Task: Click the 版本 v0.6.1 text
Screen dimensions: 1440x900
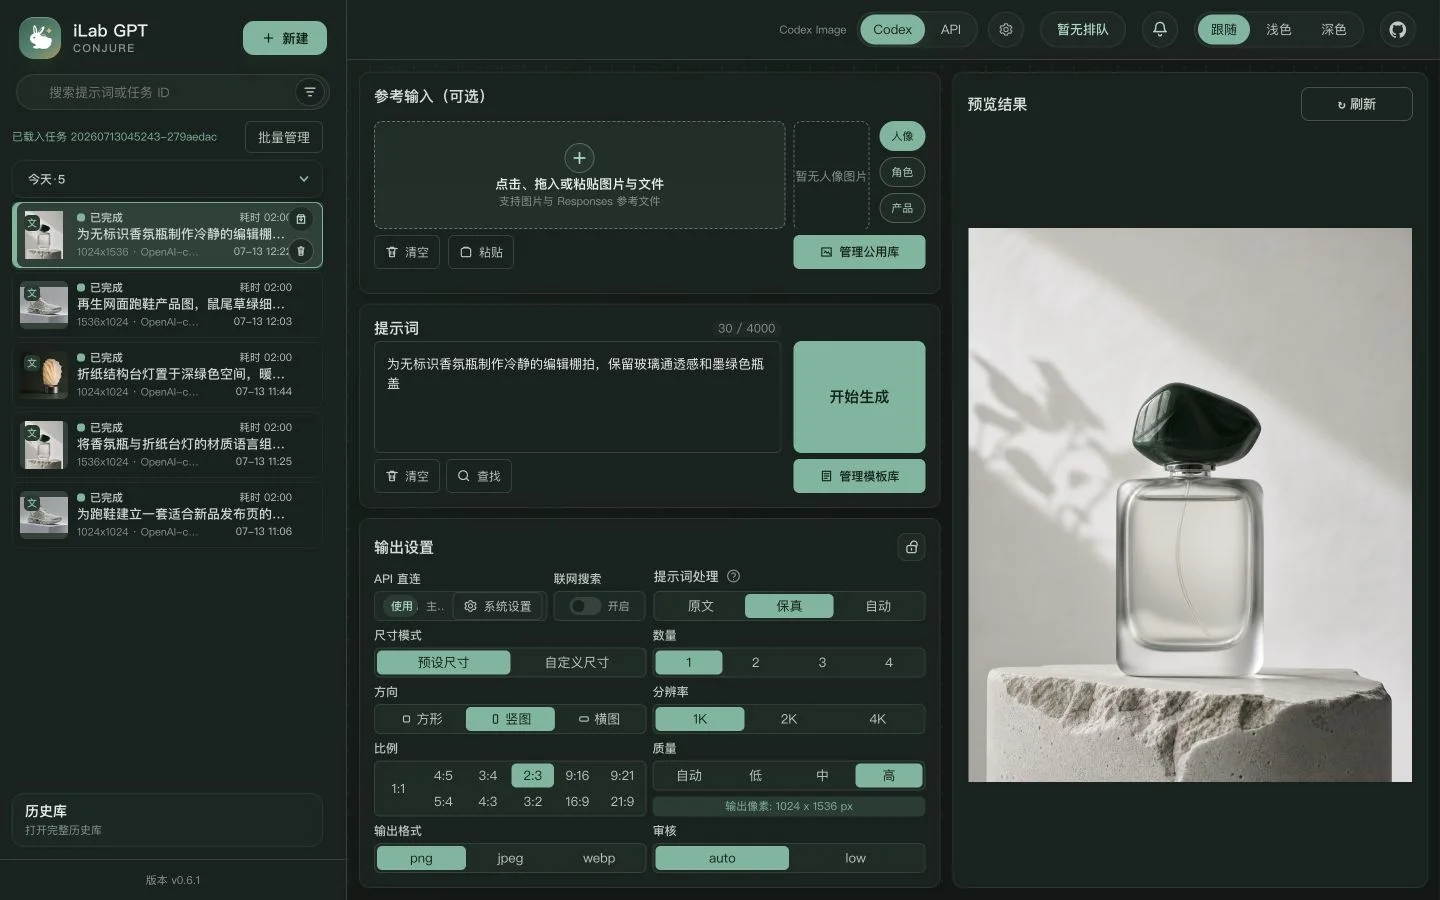Action: (x=173, y=880)
